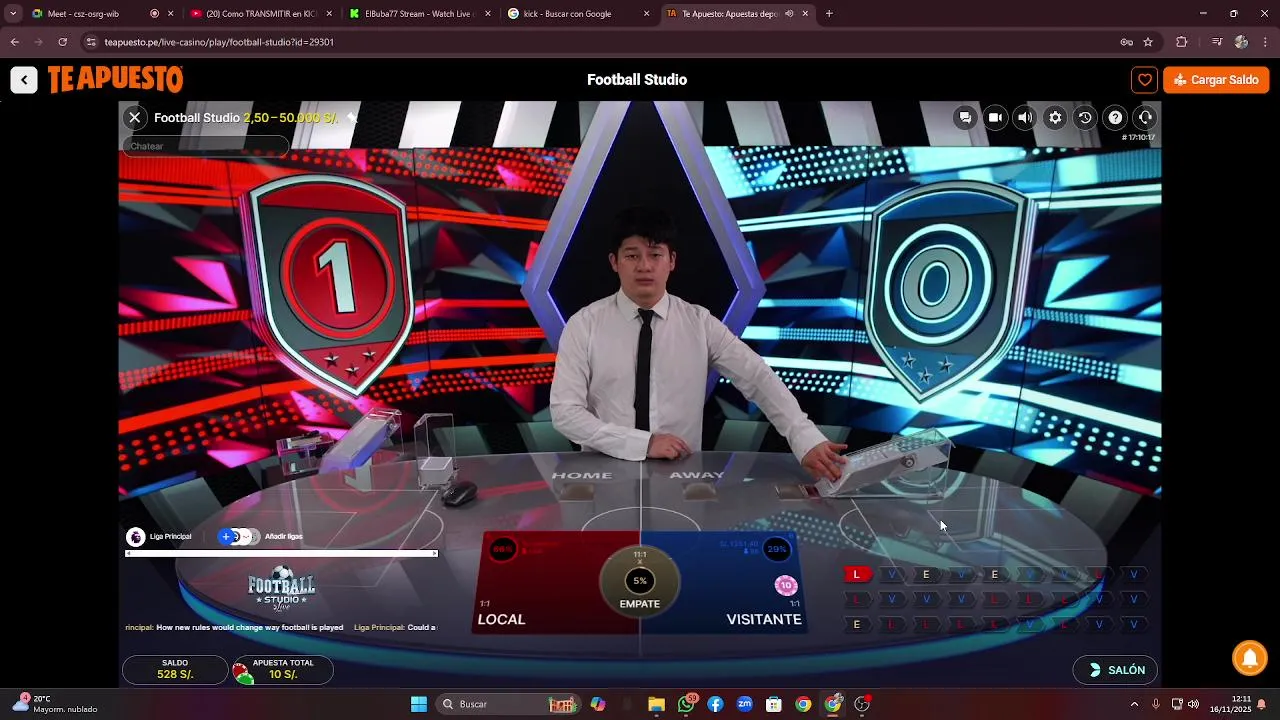The width and height of the screenshot is (1280, 720).
Task: Click the address bar URL
Action: click(219, 42)
